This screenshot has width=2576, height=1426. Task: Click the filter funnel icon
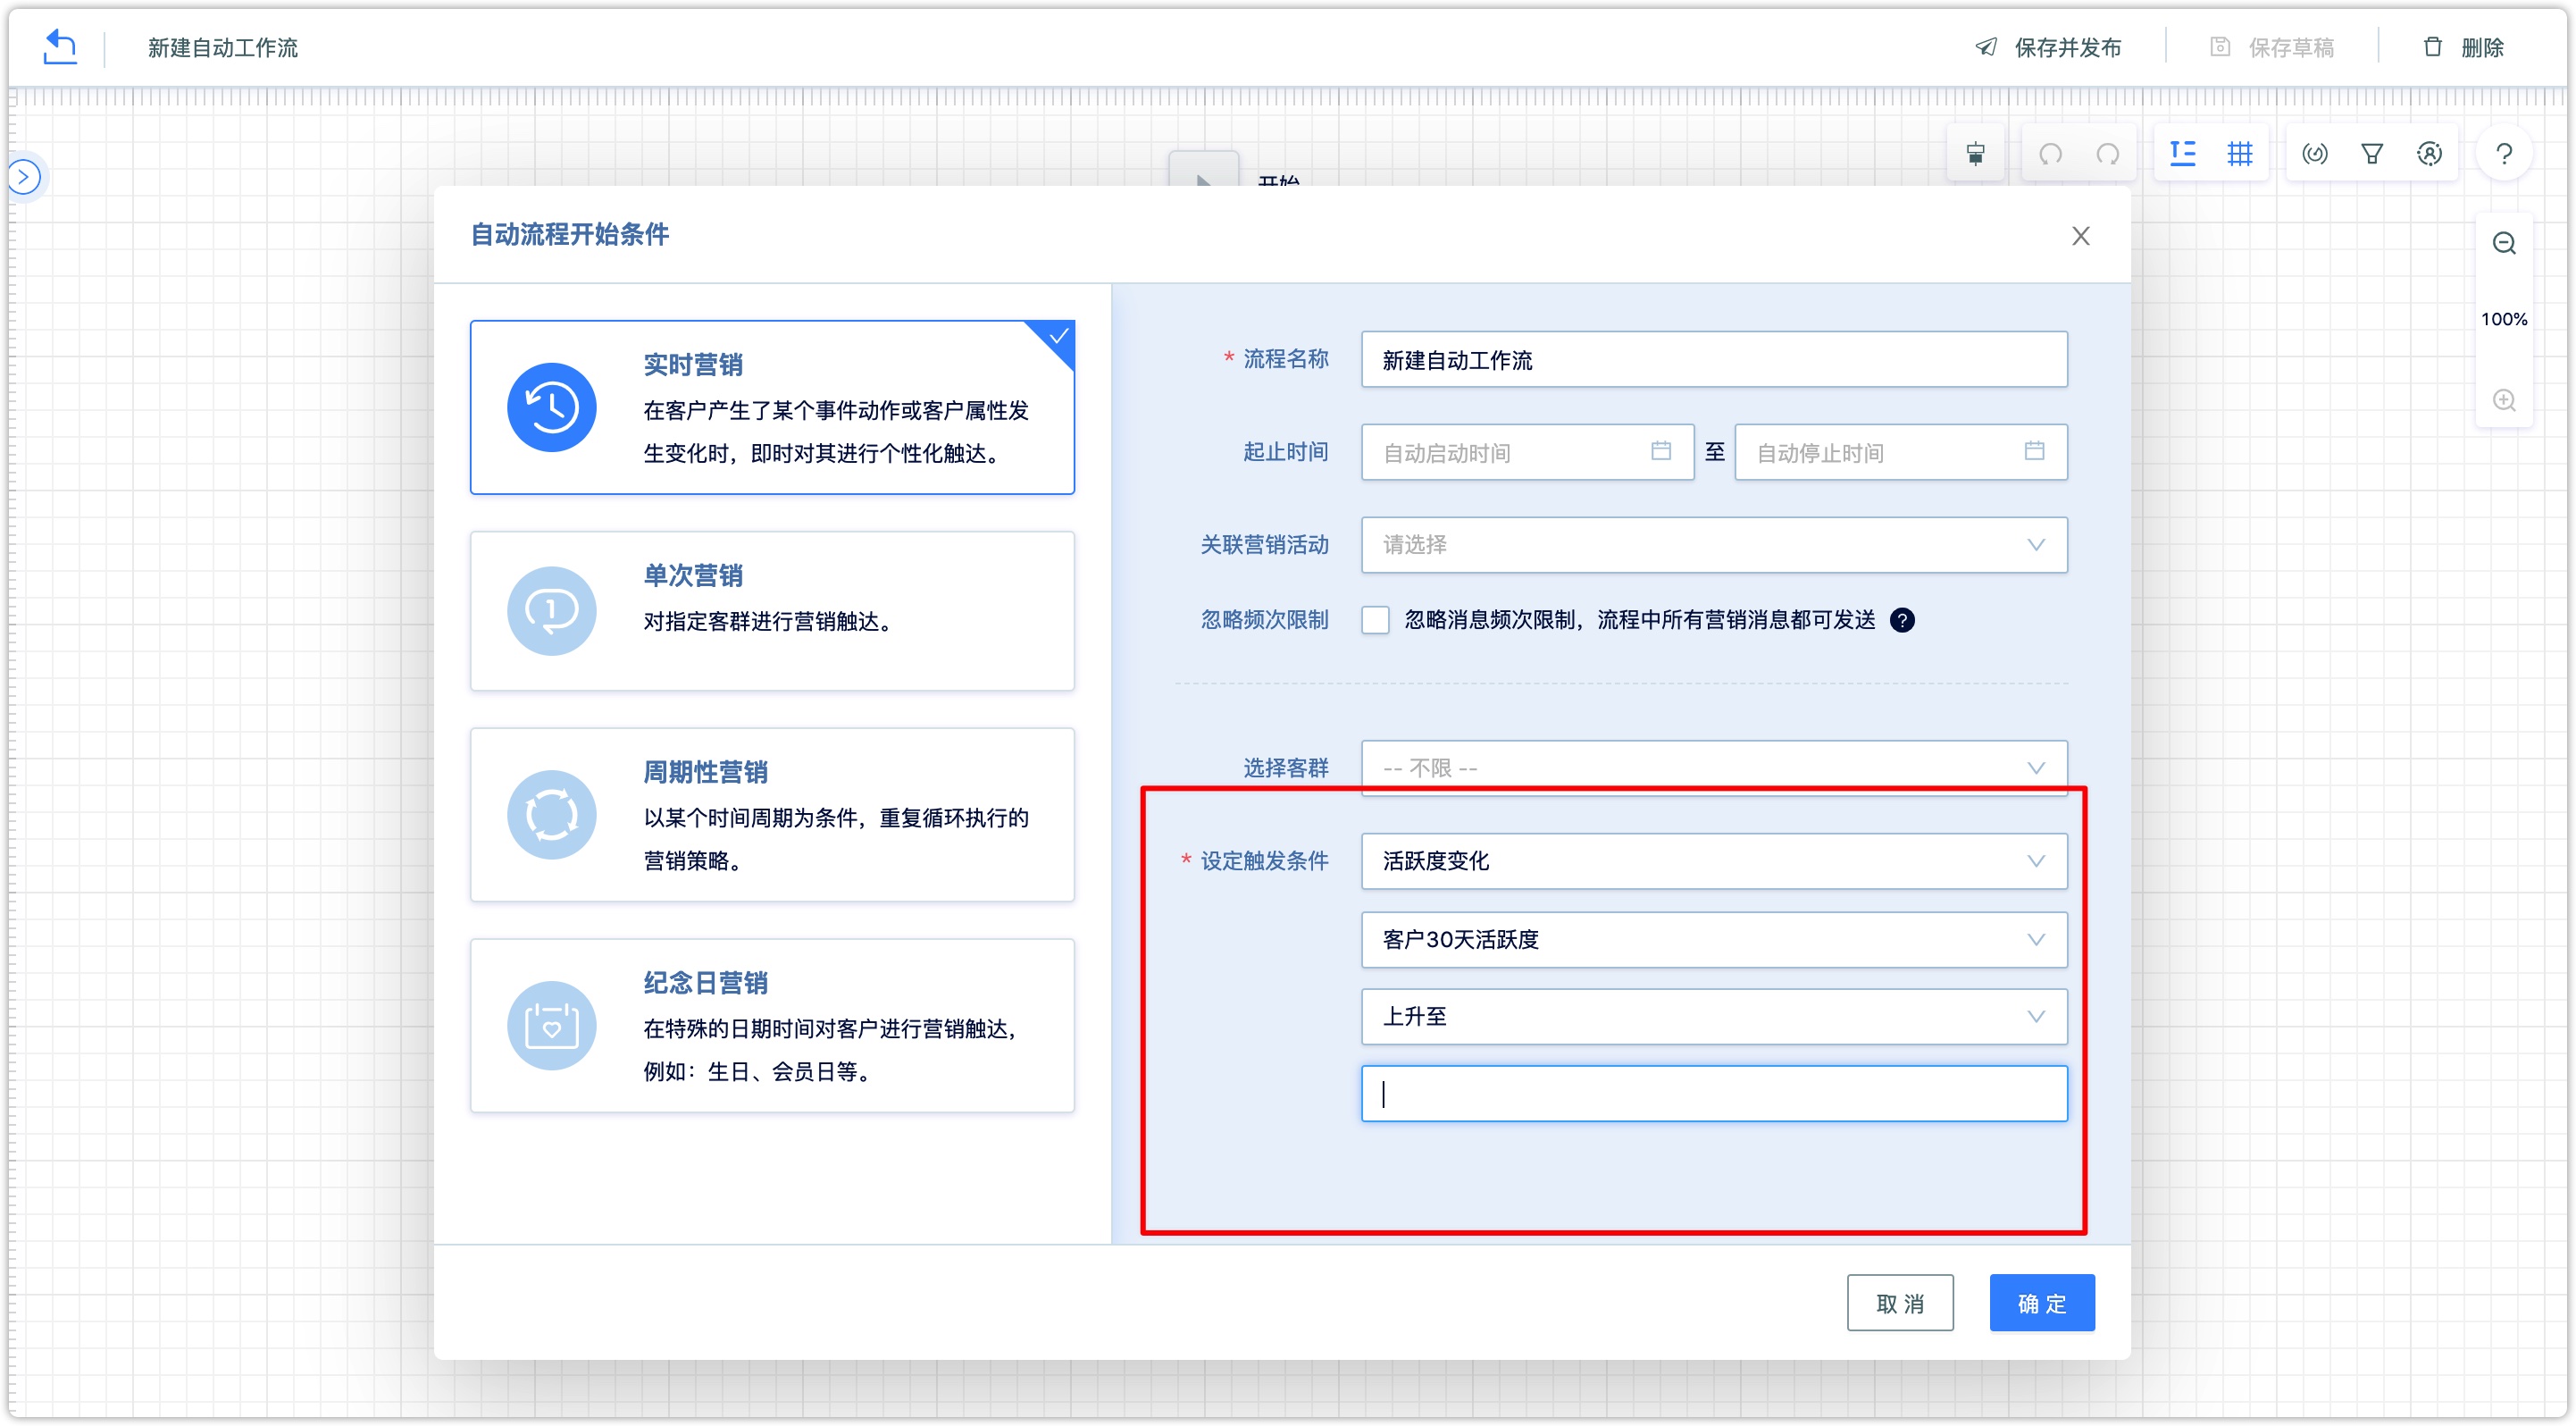pyautogui.click(x=2372, y=153)
